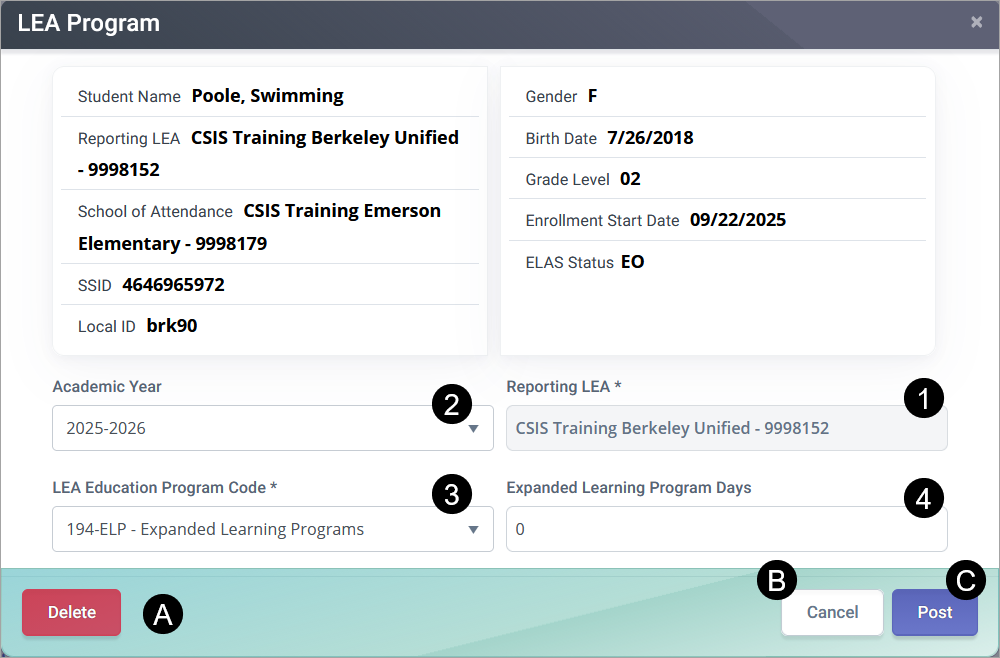The height and width of the screenshot is (658, 1000).
Task: Select the Reporting LEA field
Action: point(727,428)
